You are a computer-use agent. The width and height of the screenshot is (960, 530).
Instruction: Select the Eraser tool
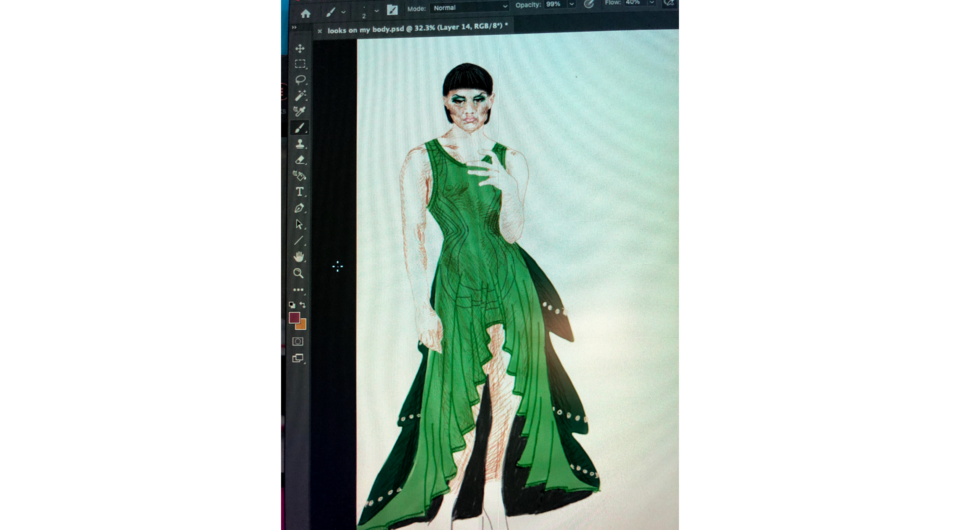(x=299, y=160)
